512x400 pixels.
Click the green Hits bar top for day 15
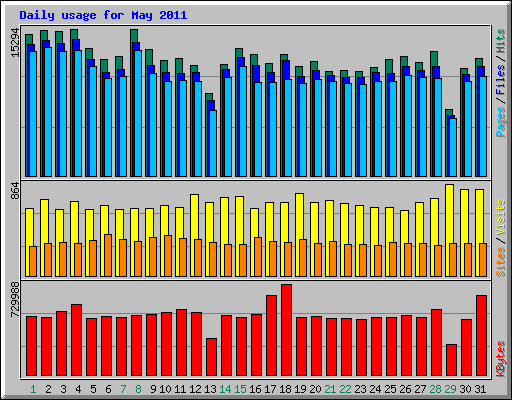(239, 53)
